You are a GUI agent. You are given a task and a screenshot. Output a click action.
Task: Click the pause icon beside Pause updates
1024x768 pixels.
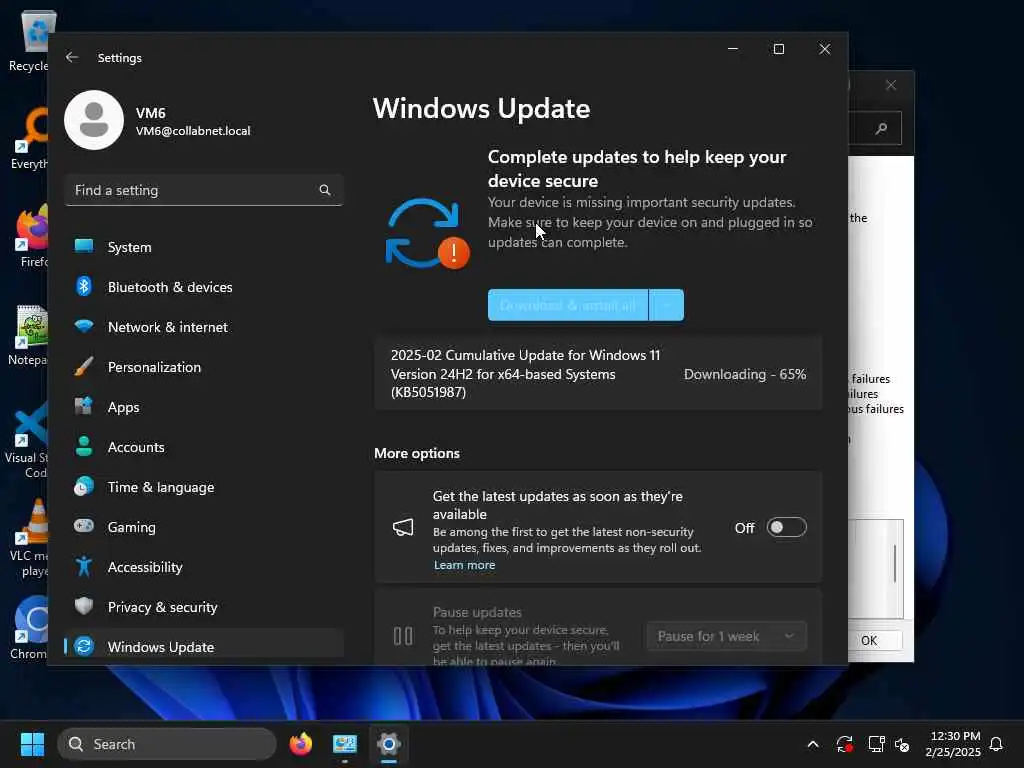click(x=403, y=635)
